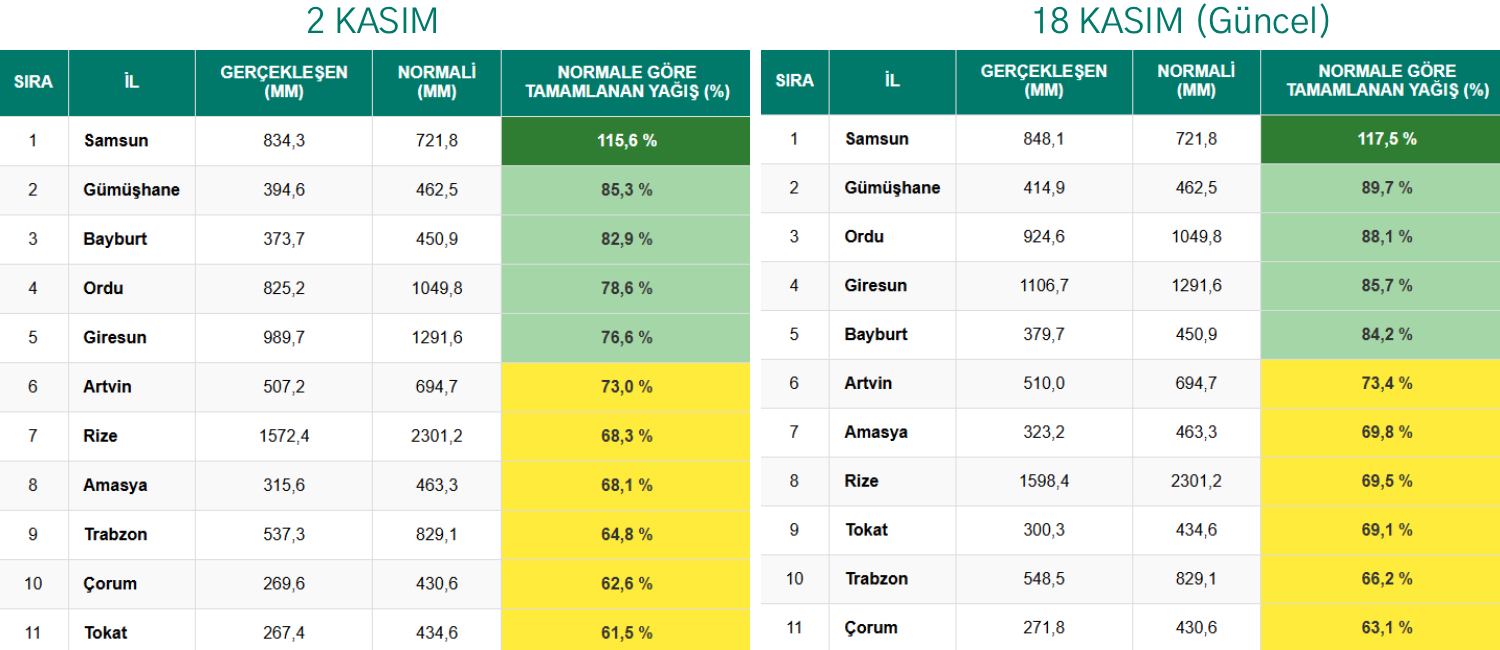Select the yellow 73,0 % Artvin cell

coord(626,387)
